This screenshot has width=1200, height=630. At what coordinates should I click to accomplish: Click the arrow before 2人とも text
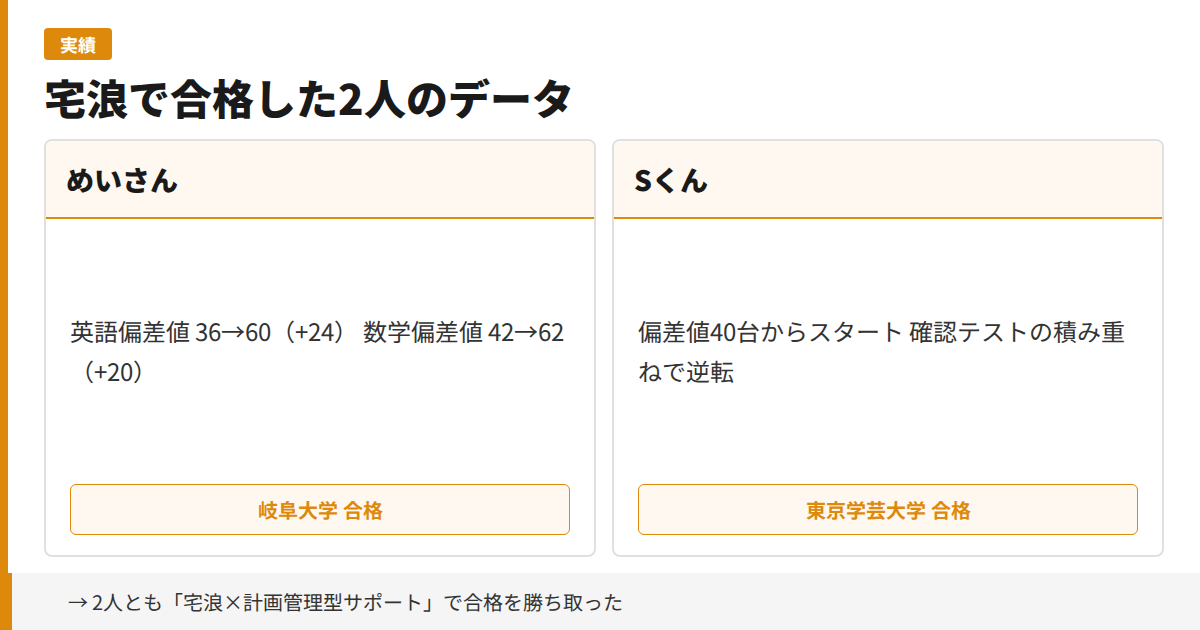74,603
